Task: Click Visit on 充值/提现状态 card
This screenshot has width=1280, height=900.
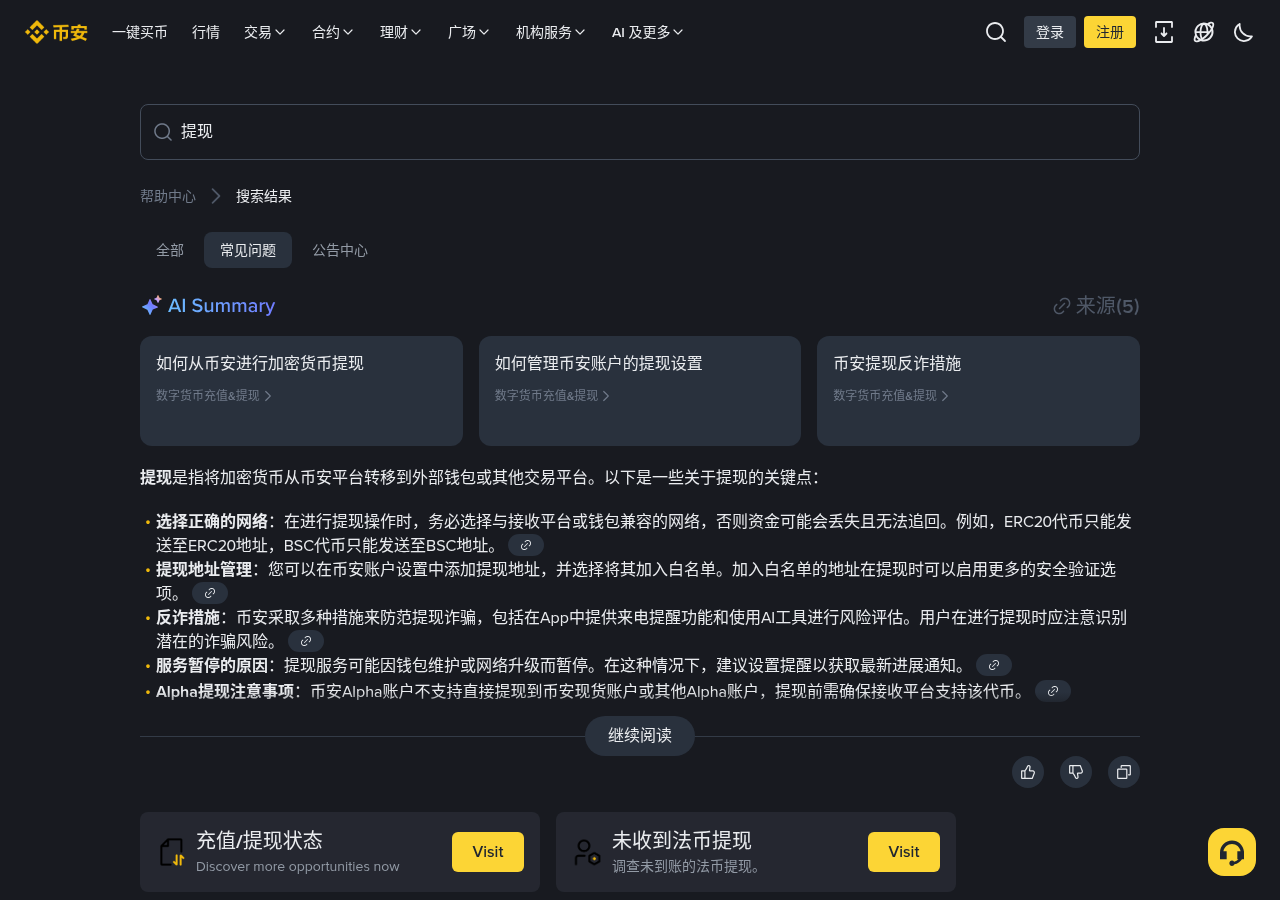Action: point(488,852)
